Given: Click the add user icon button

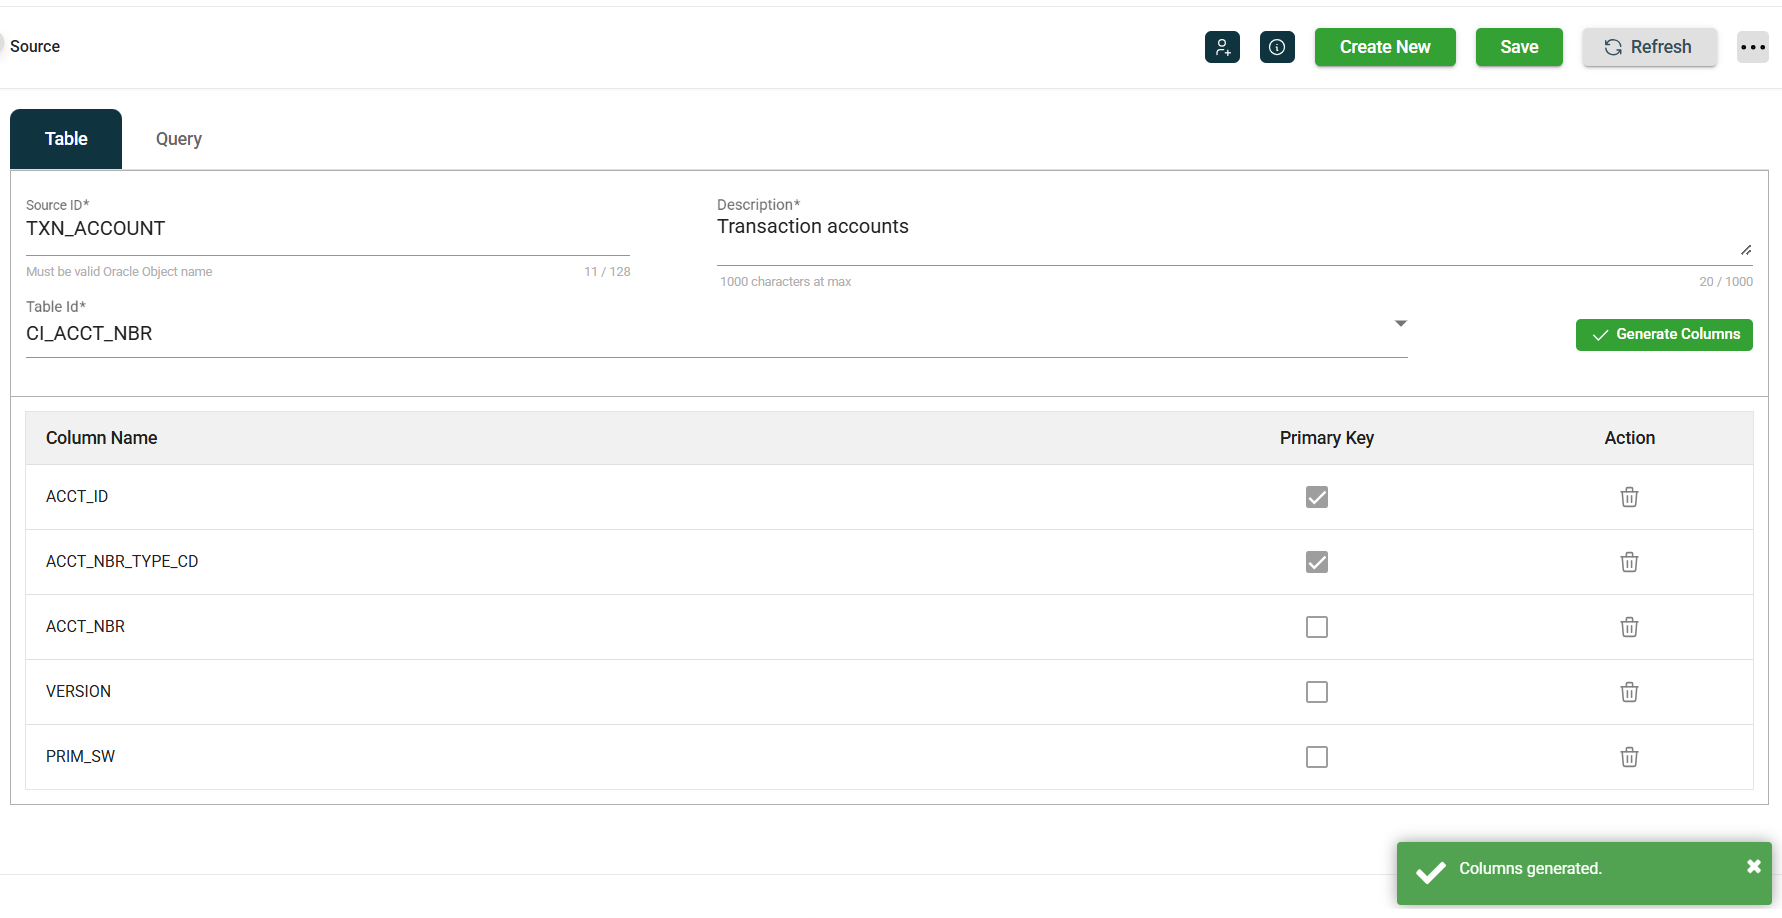Looking at the screenshot, I should pyautogui.click(x=1222, y=47).
